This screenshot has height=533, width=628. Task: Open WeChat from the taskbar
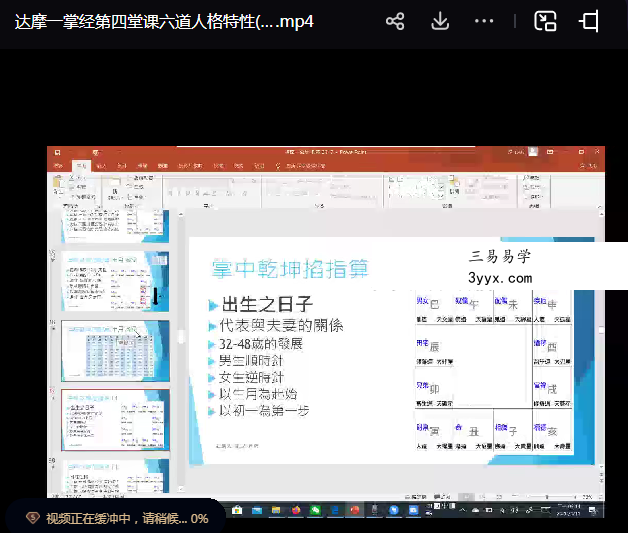click(316, 510)
